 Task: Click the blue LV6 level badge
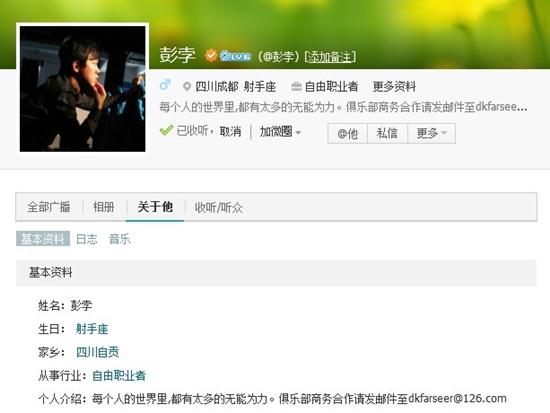[235, 56]
